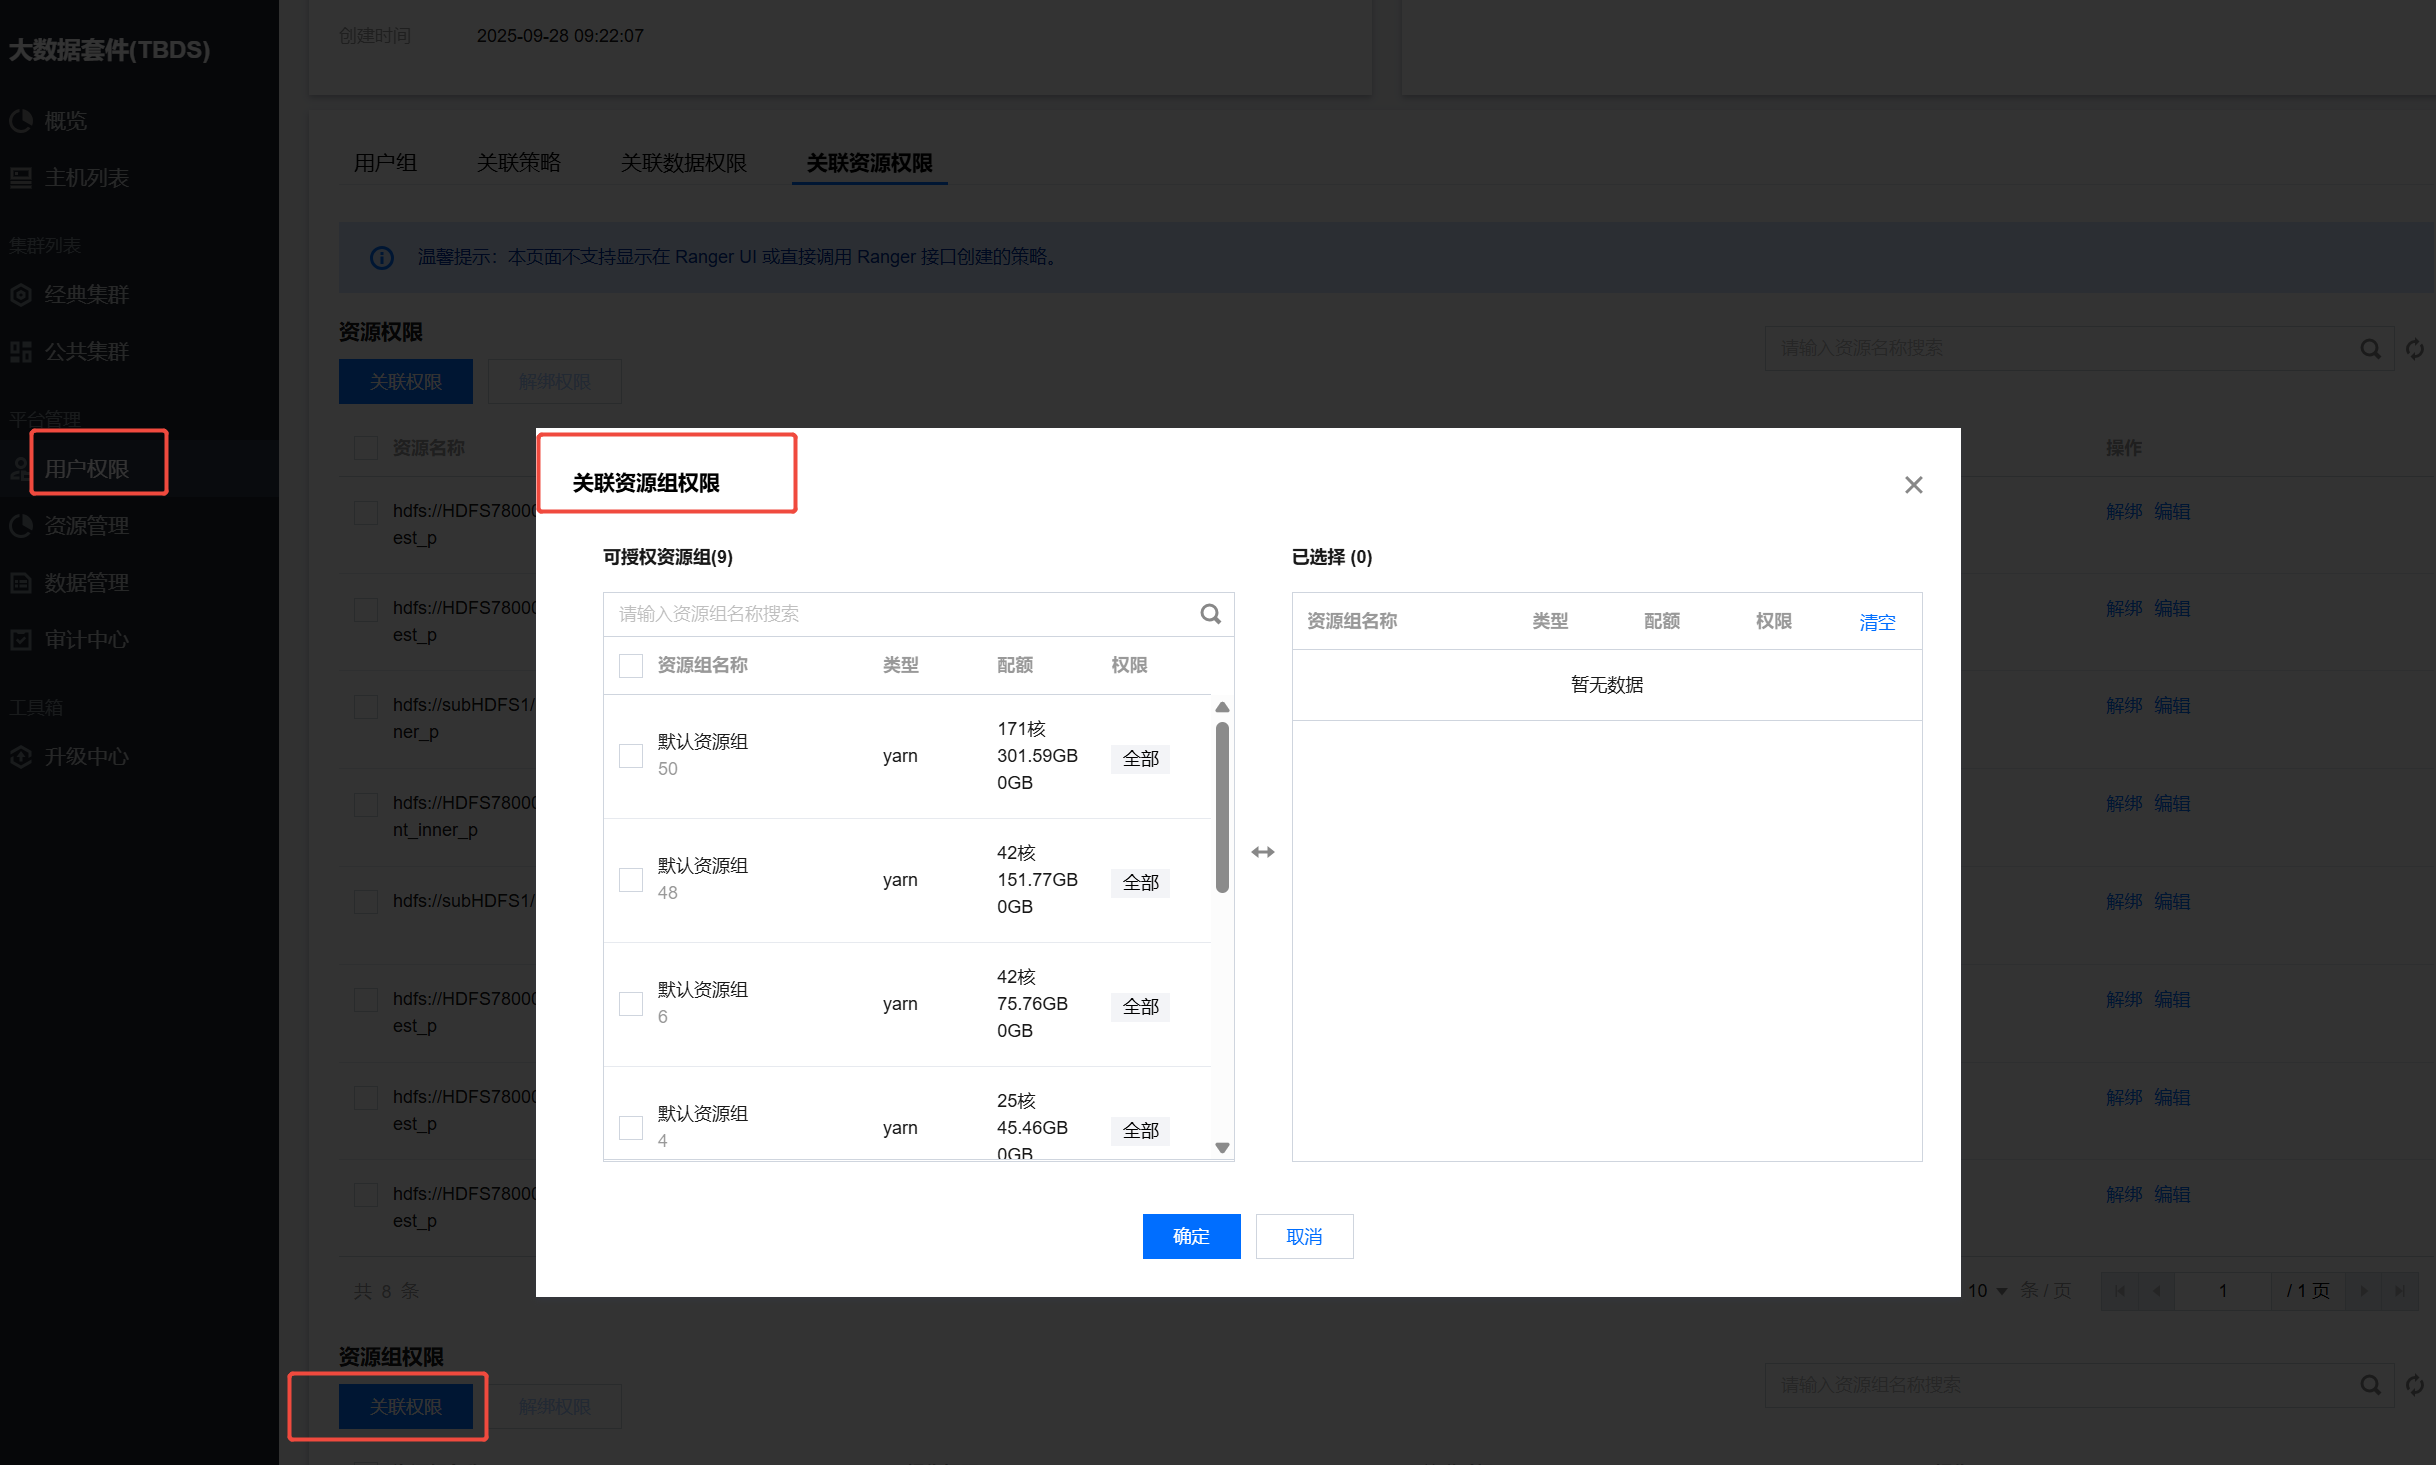Click the 清空 clear link
The width and height of the screenshot is (2436, 1465).
tap(1877, 622)
